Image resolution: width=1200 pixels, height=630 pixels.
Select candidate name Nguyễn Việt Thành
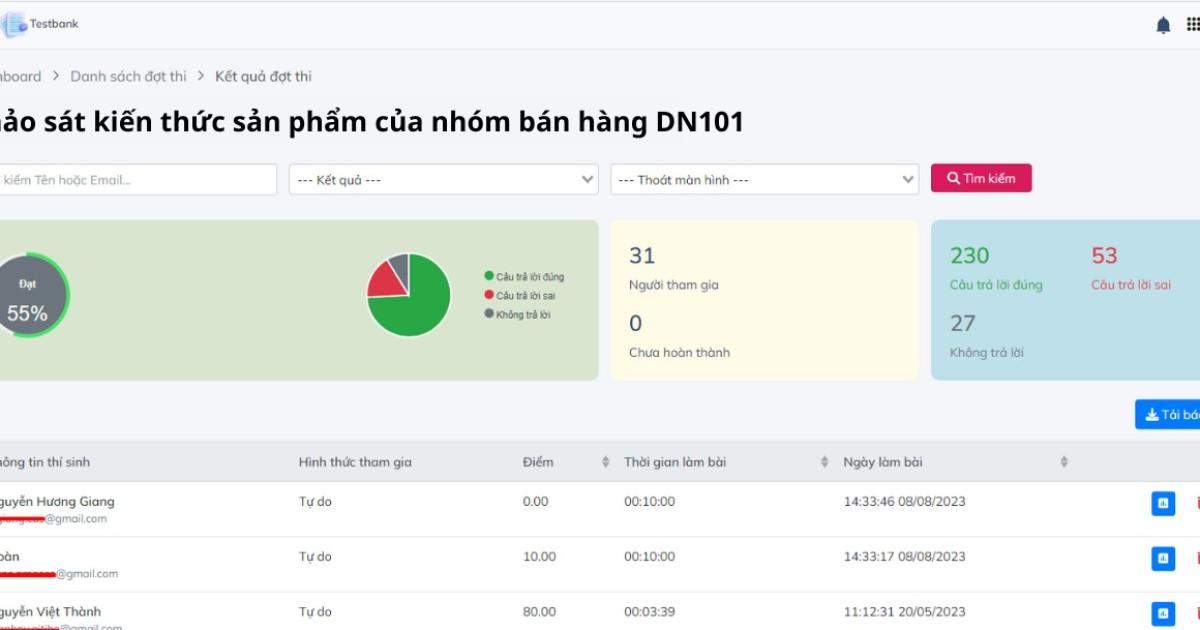[x=50, y=612]
